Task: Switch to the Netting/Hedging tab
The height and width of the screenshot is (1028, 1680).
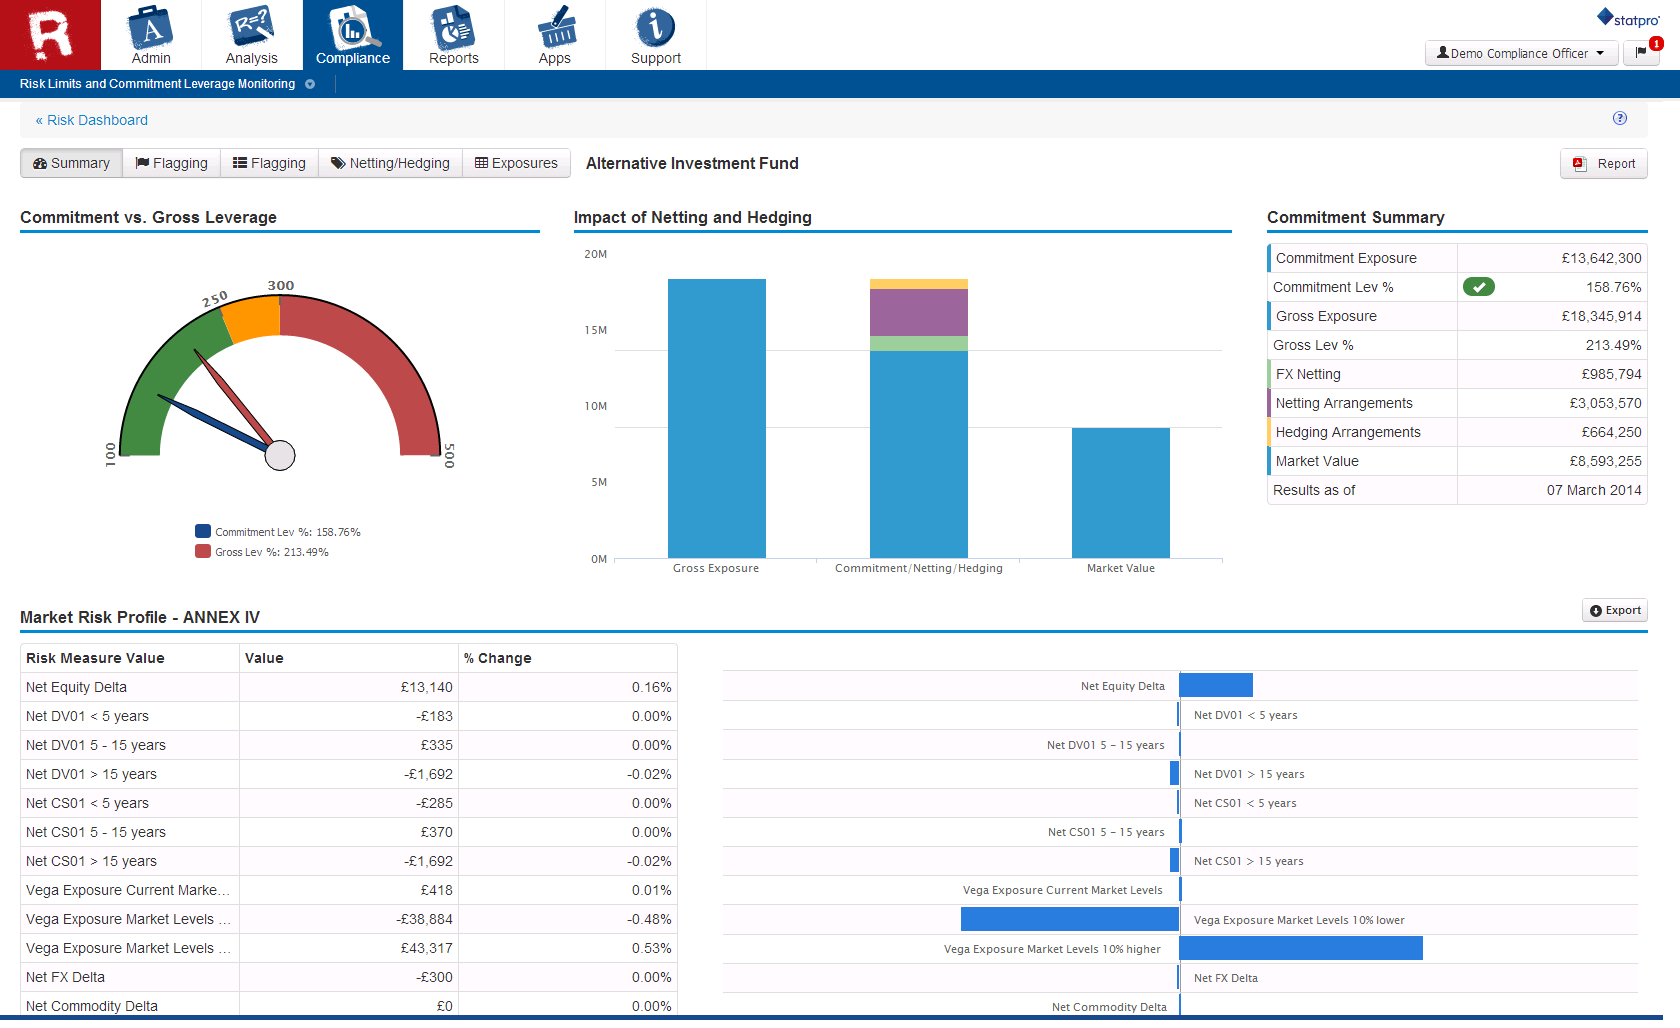Action: pyautogui.click(x=390, y=163)
